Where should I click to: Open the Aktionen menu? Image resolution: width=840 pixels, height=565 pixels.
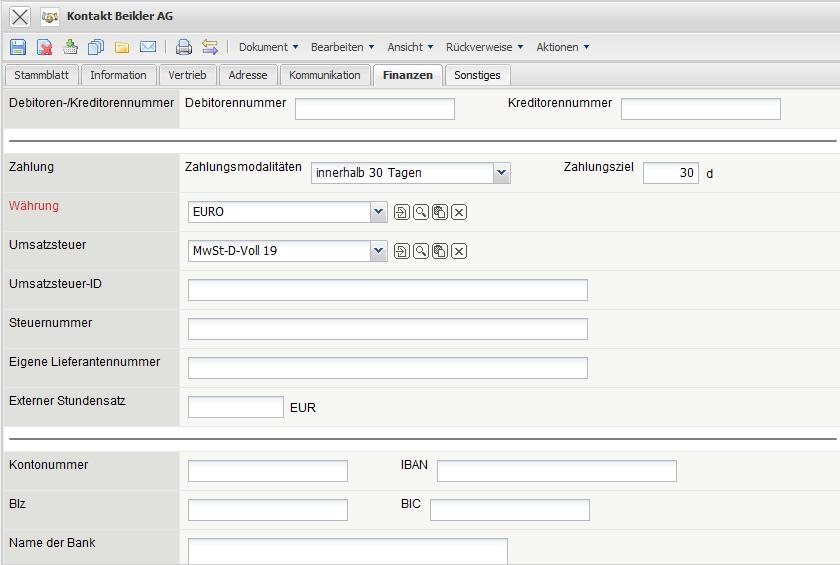(562, 47)
